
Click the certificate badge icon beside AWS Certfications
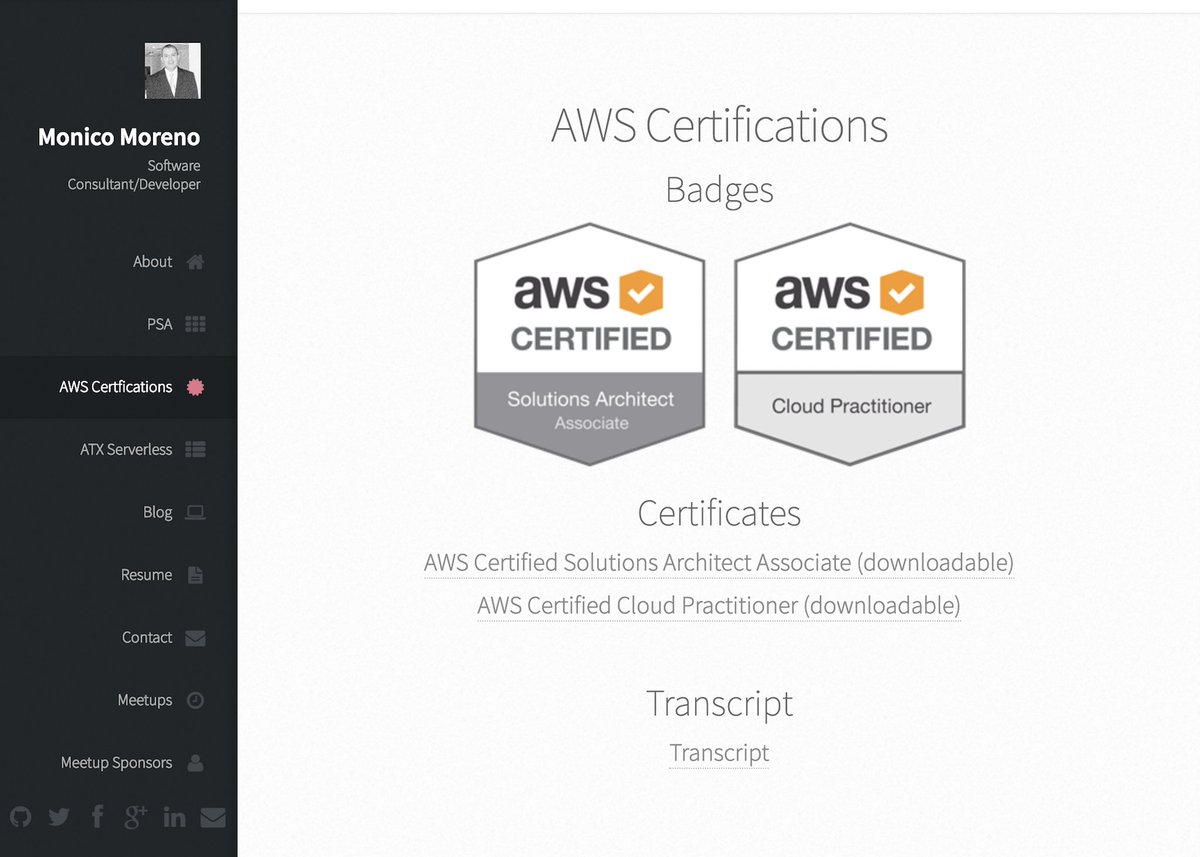[x=196, y=387]
